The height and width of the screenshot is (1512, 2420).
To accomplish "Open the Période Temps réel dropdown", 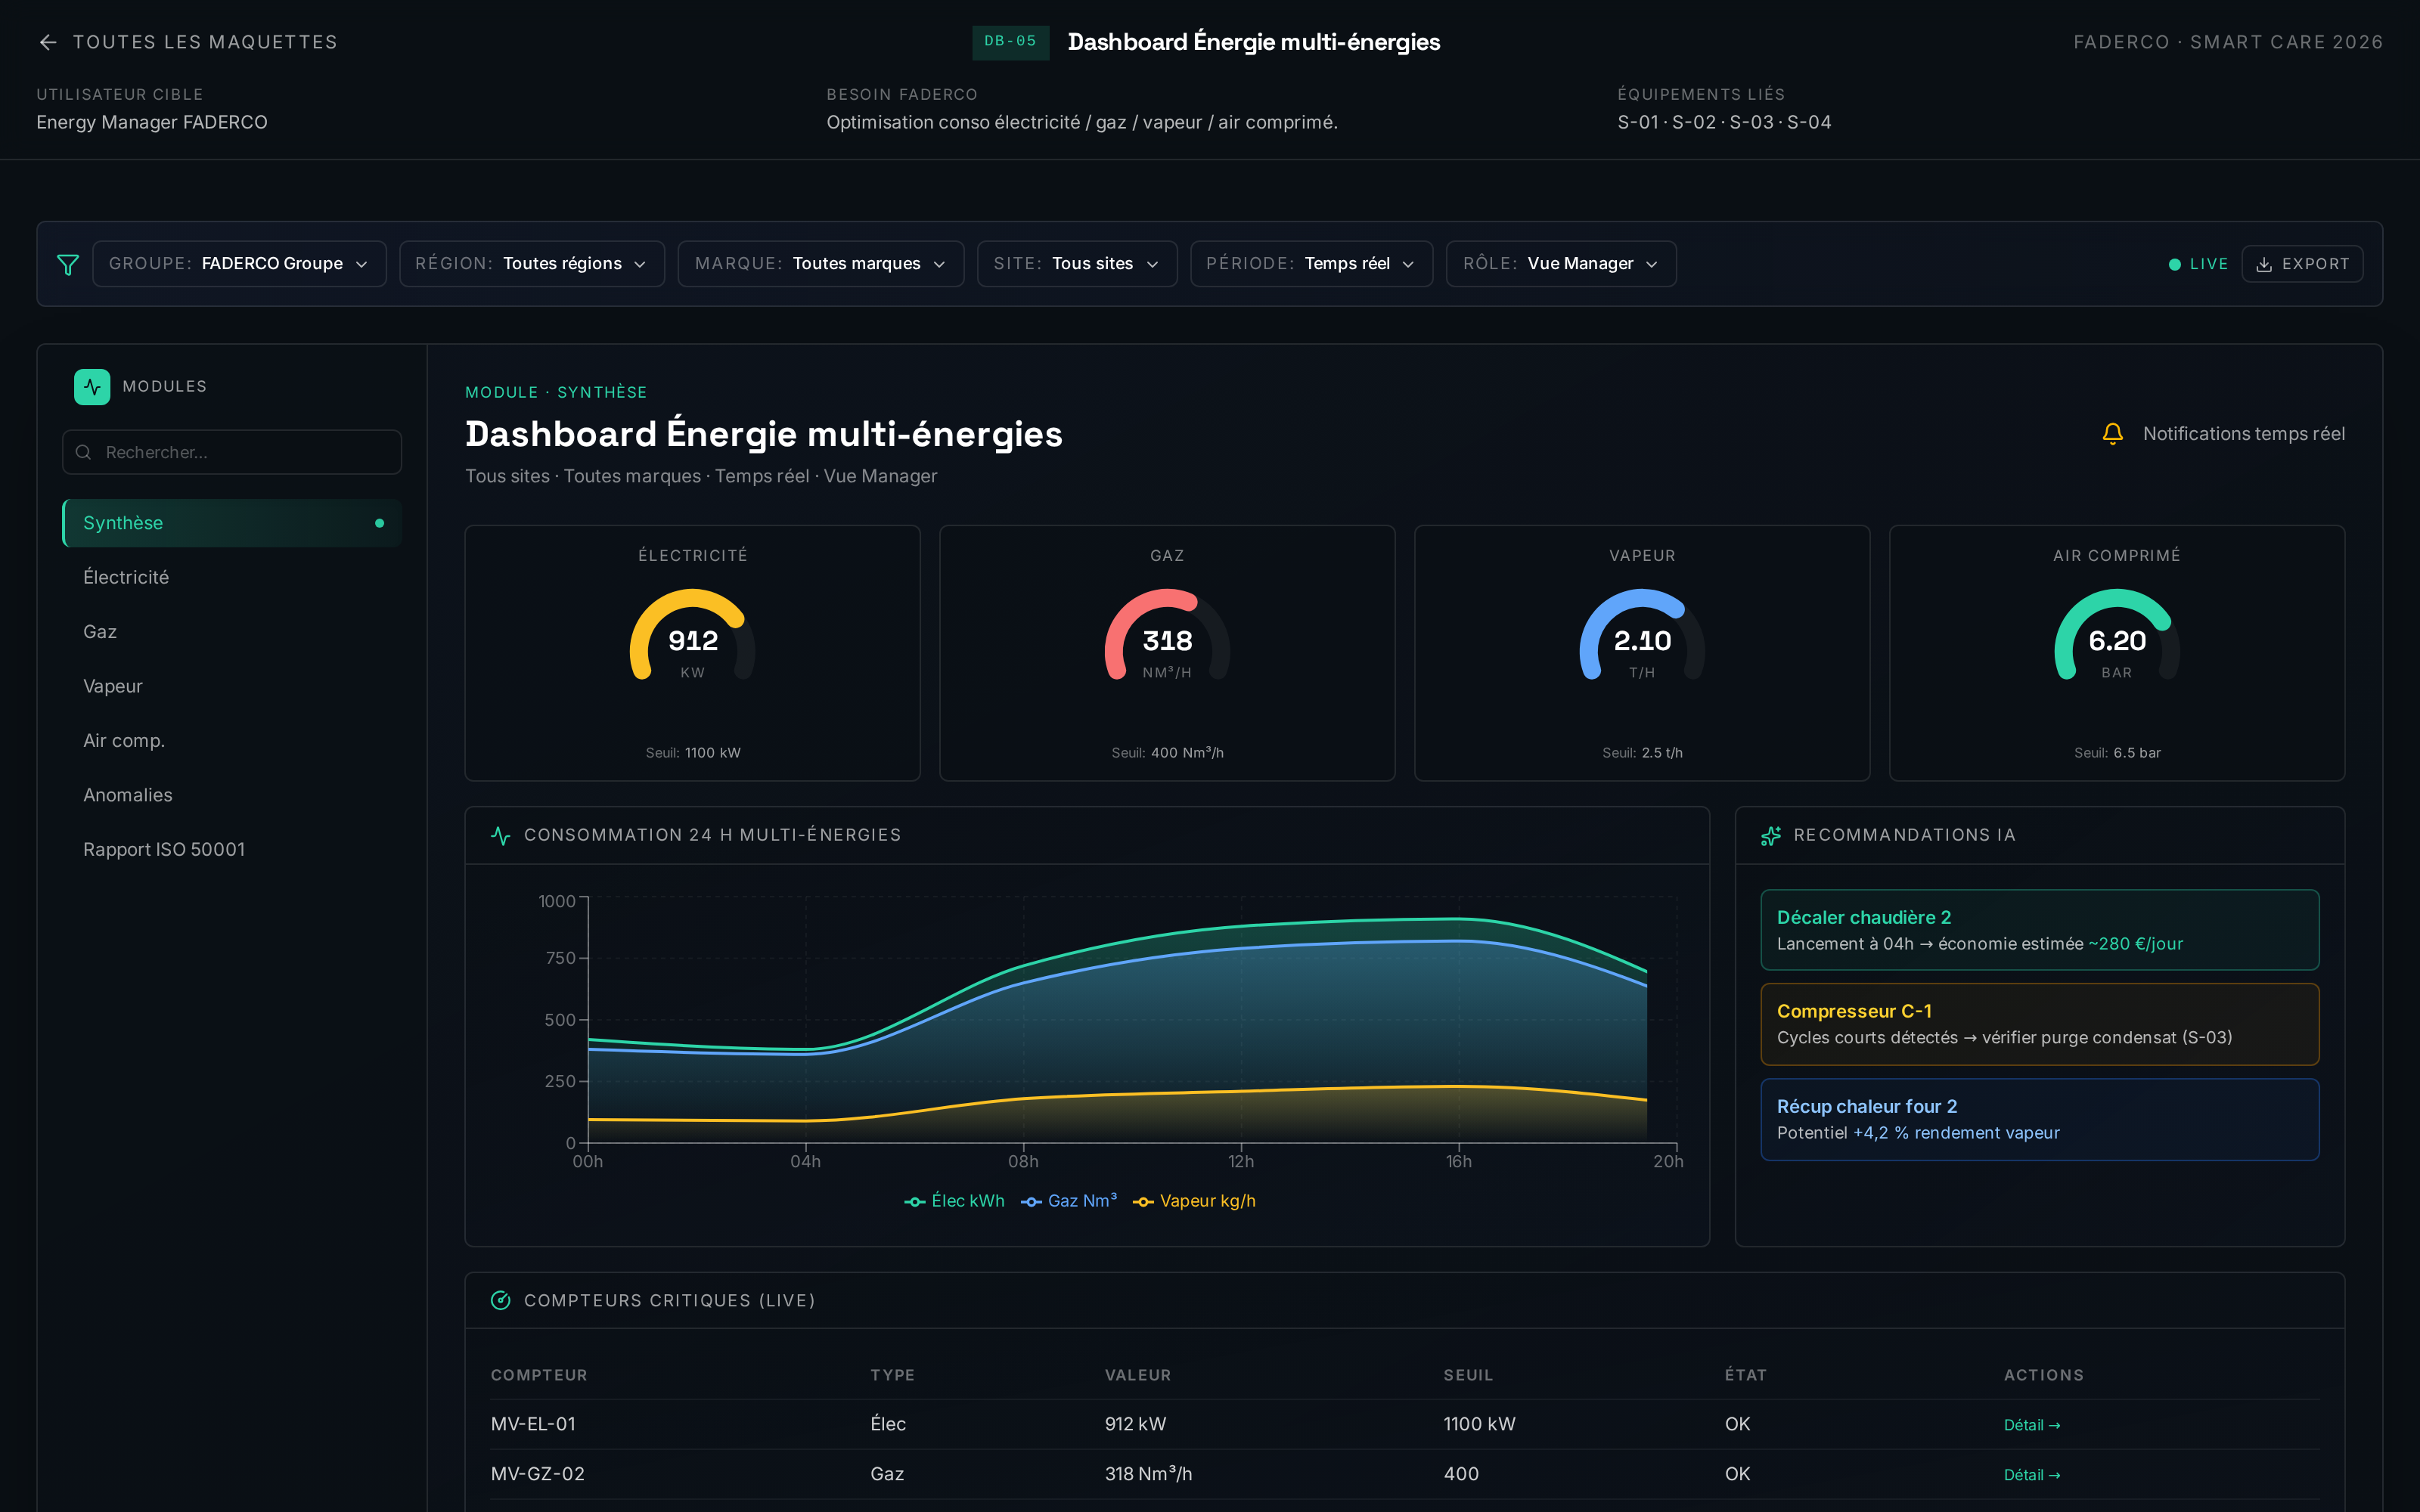I will click(x=1311, y=264).
